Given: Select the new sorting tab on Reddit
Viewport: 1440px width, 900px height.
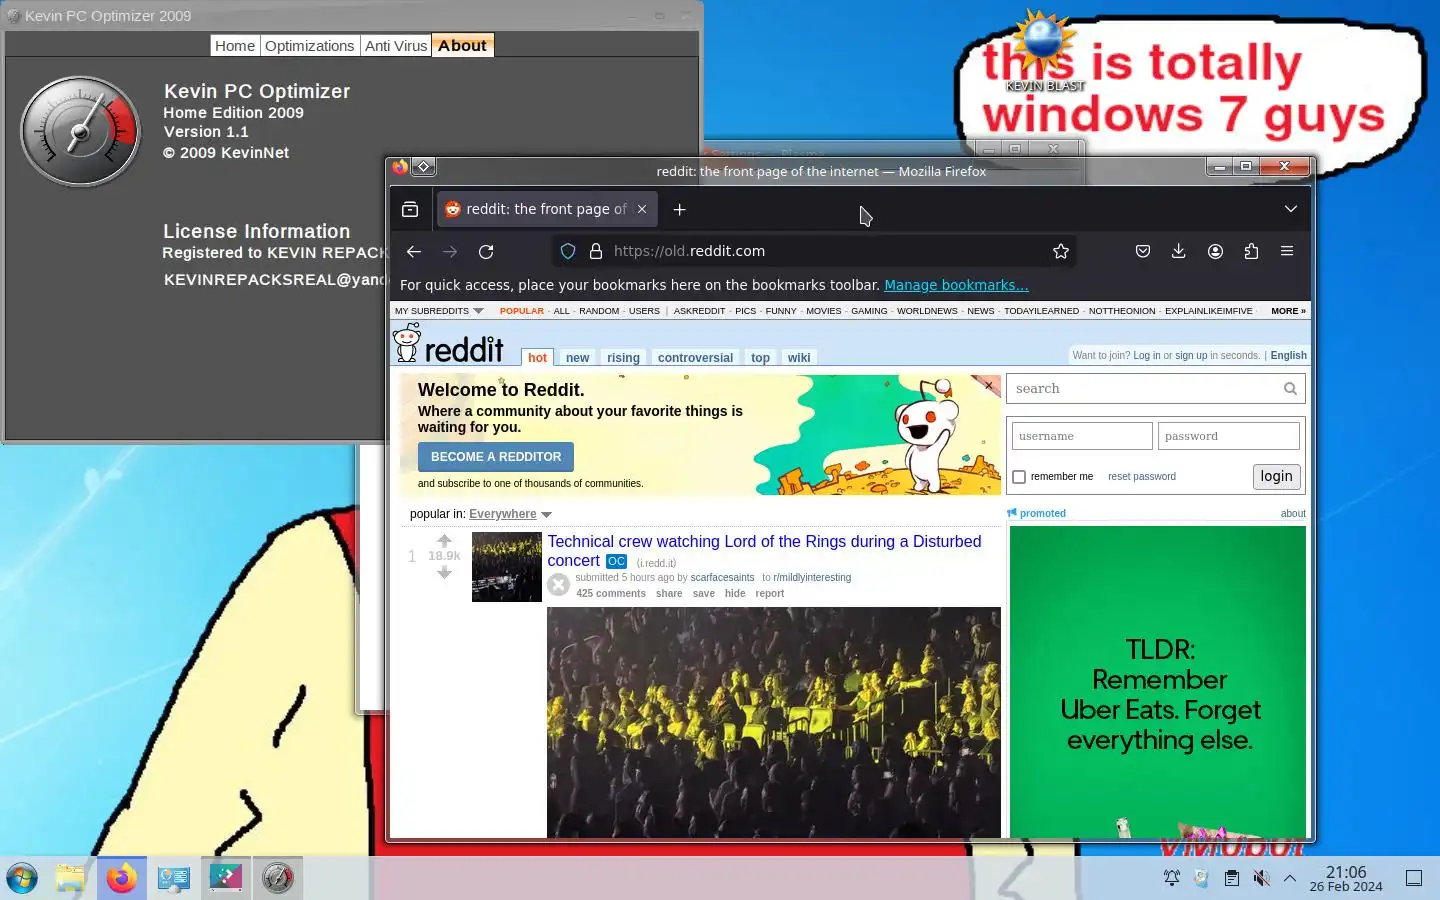Looking at the screenshot, I should tap(577, 358).
